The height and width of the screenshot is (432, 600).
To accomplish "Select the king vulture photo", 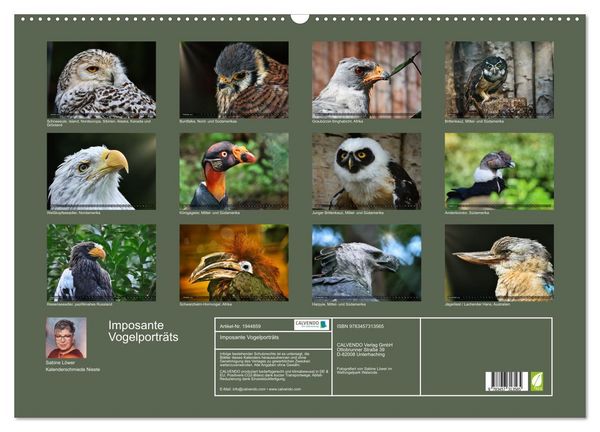I will [234, 171].
